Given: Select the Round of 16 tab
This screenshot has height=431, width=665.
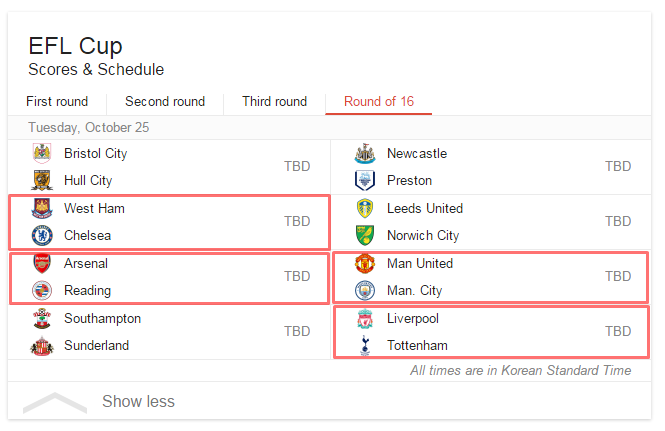Looking at the screenshot, I should click(x=379, y=101).
